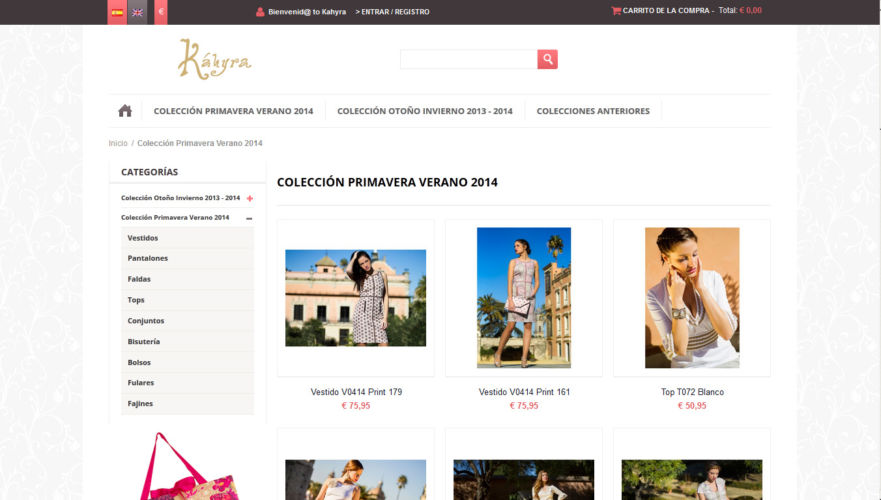
Task: Click Entrar / Registro link
Action: tap(392, 12)
